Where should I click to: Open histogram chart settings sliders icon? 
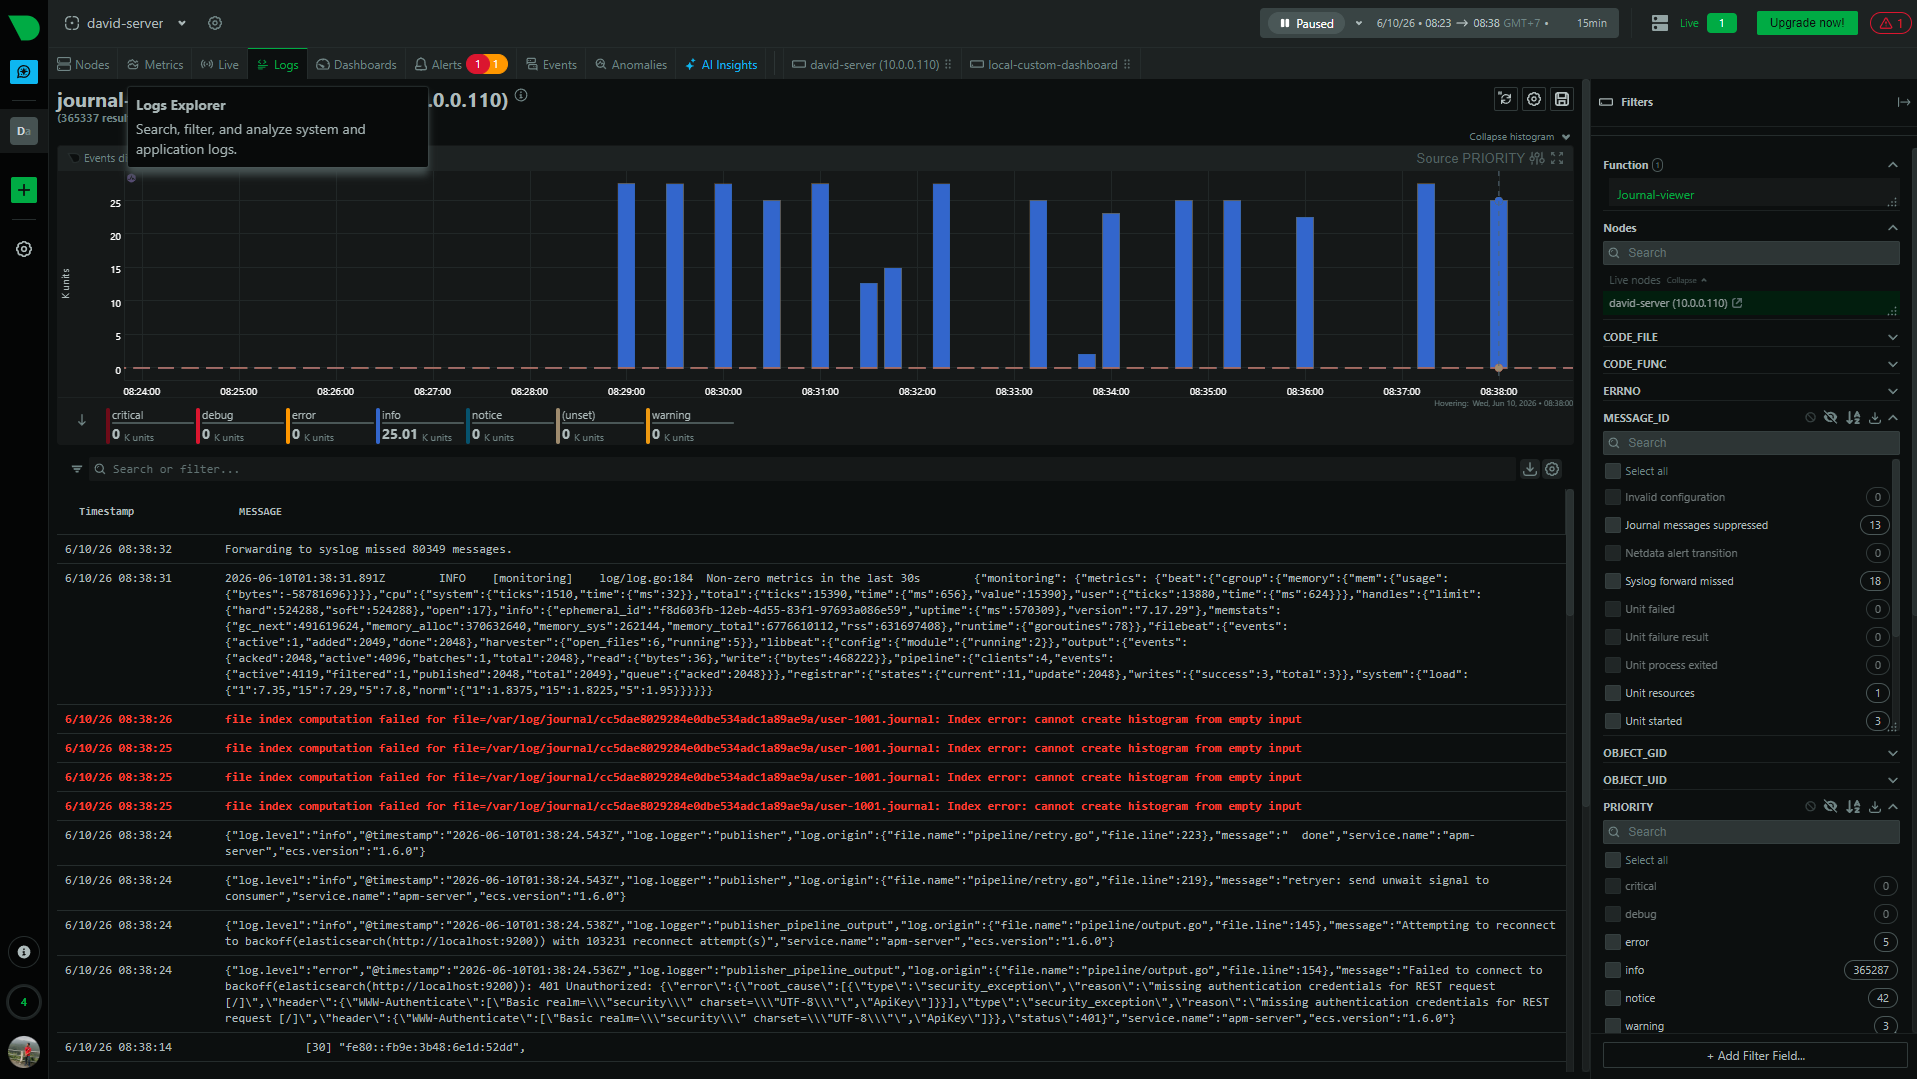pos(1537,158)
